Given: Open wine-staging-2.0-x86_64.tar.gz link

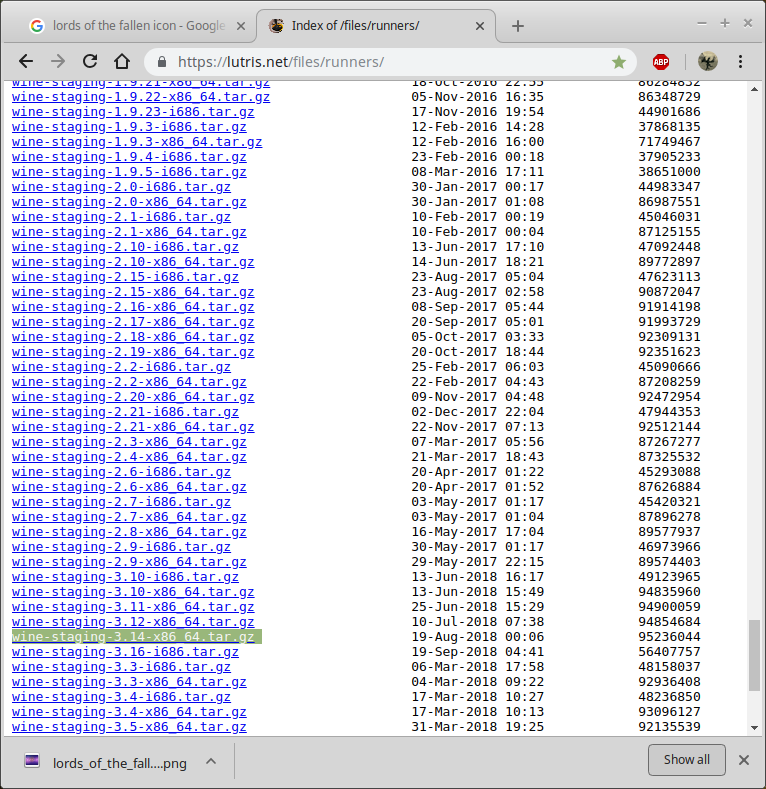Looking at the screenshot, I should (x=129, y=202).
